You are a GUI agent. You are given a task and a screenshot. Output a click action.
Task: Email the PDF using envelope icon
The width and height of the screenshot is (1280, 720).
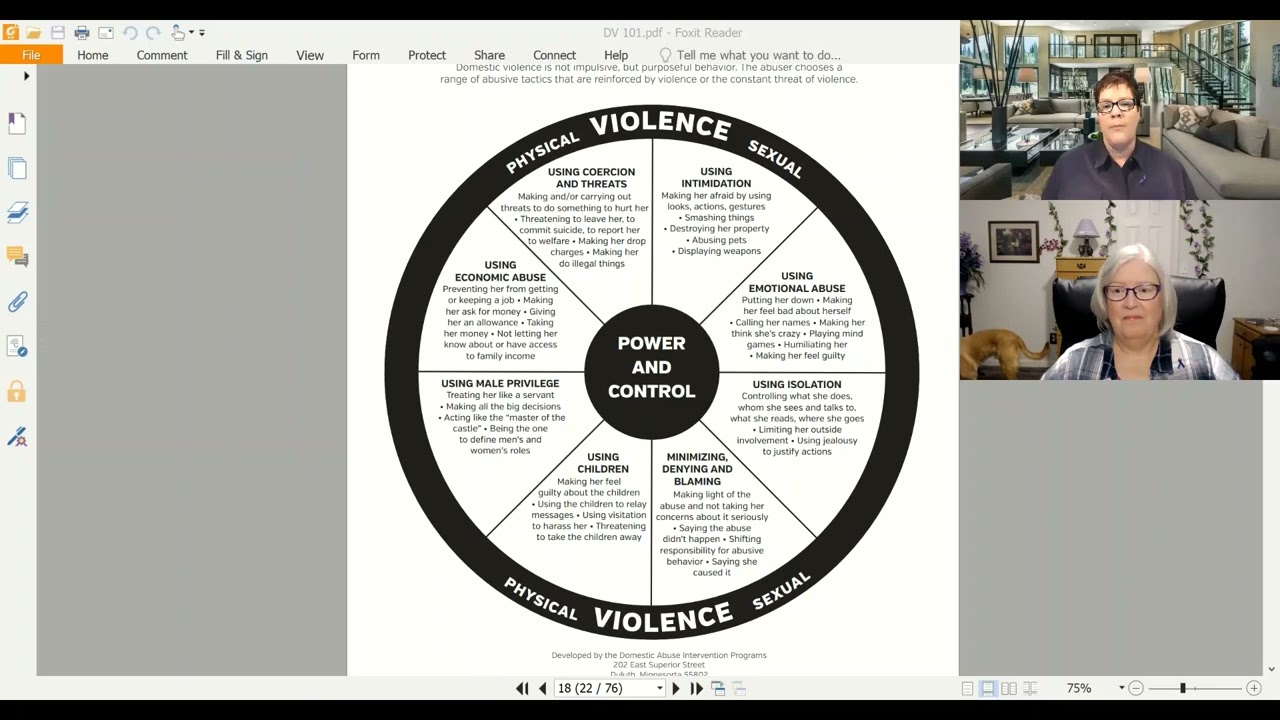tap(106, 32)
